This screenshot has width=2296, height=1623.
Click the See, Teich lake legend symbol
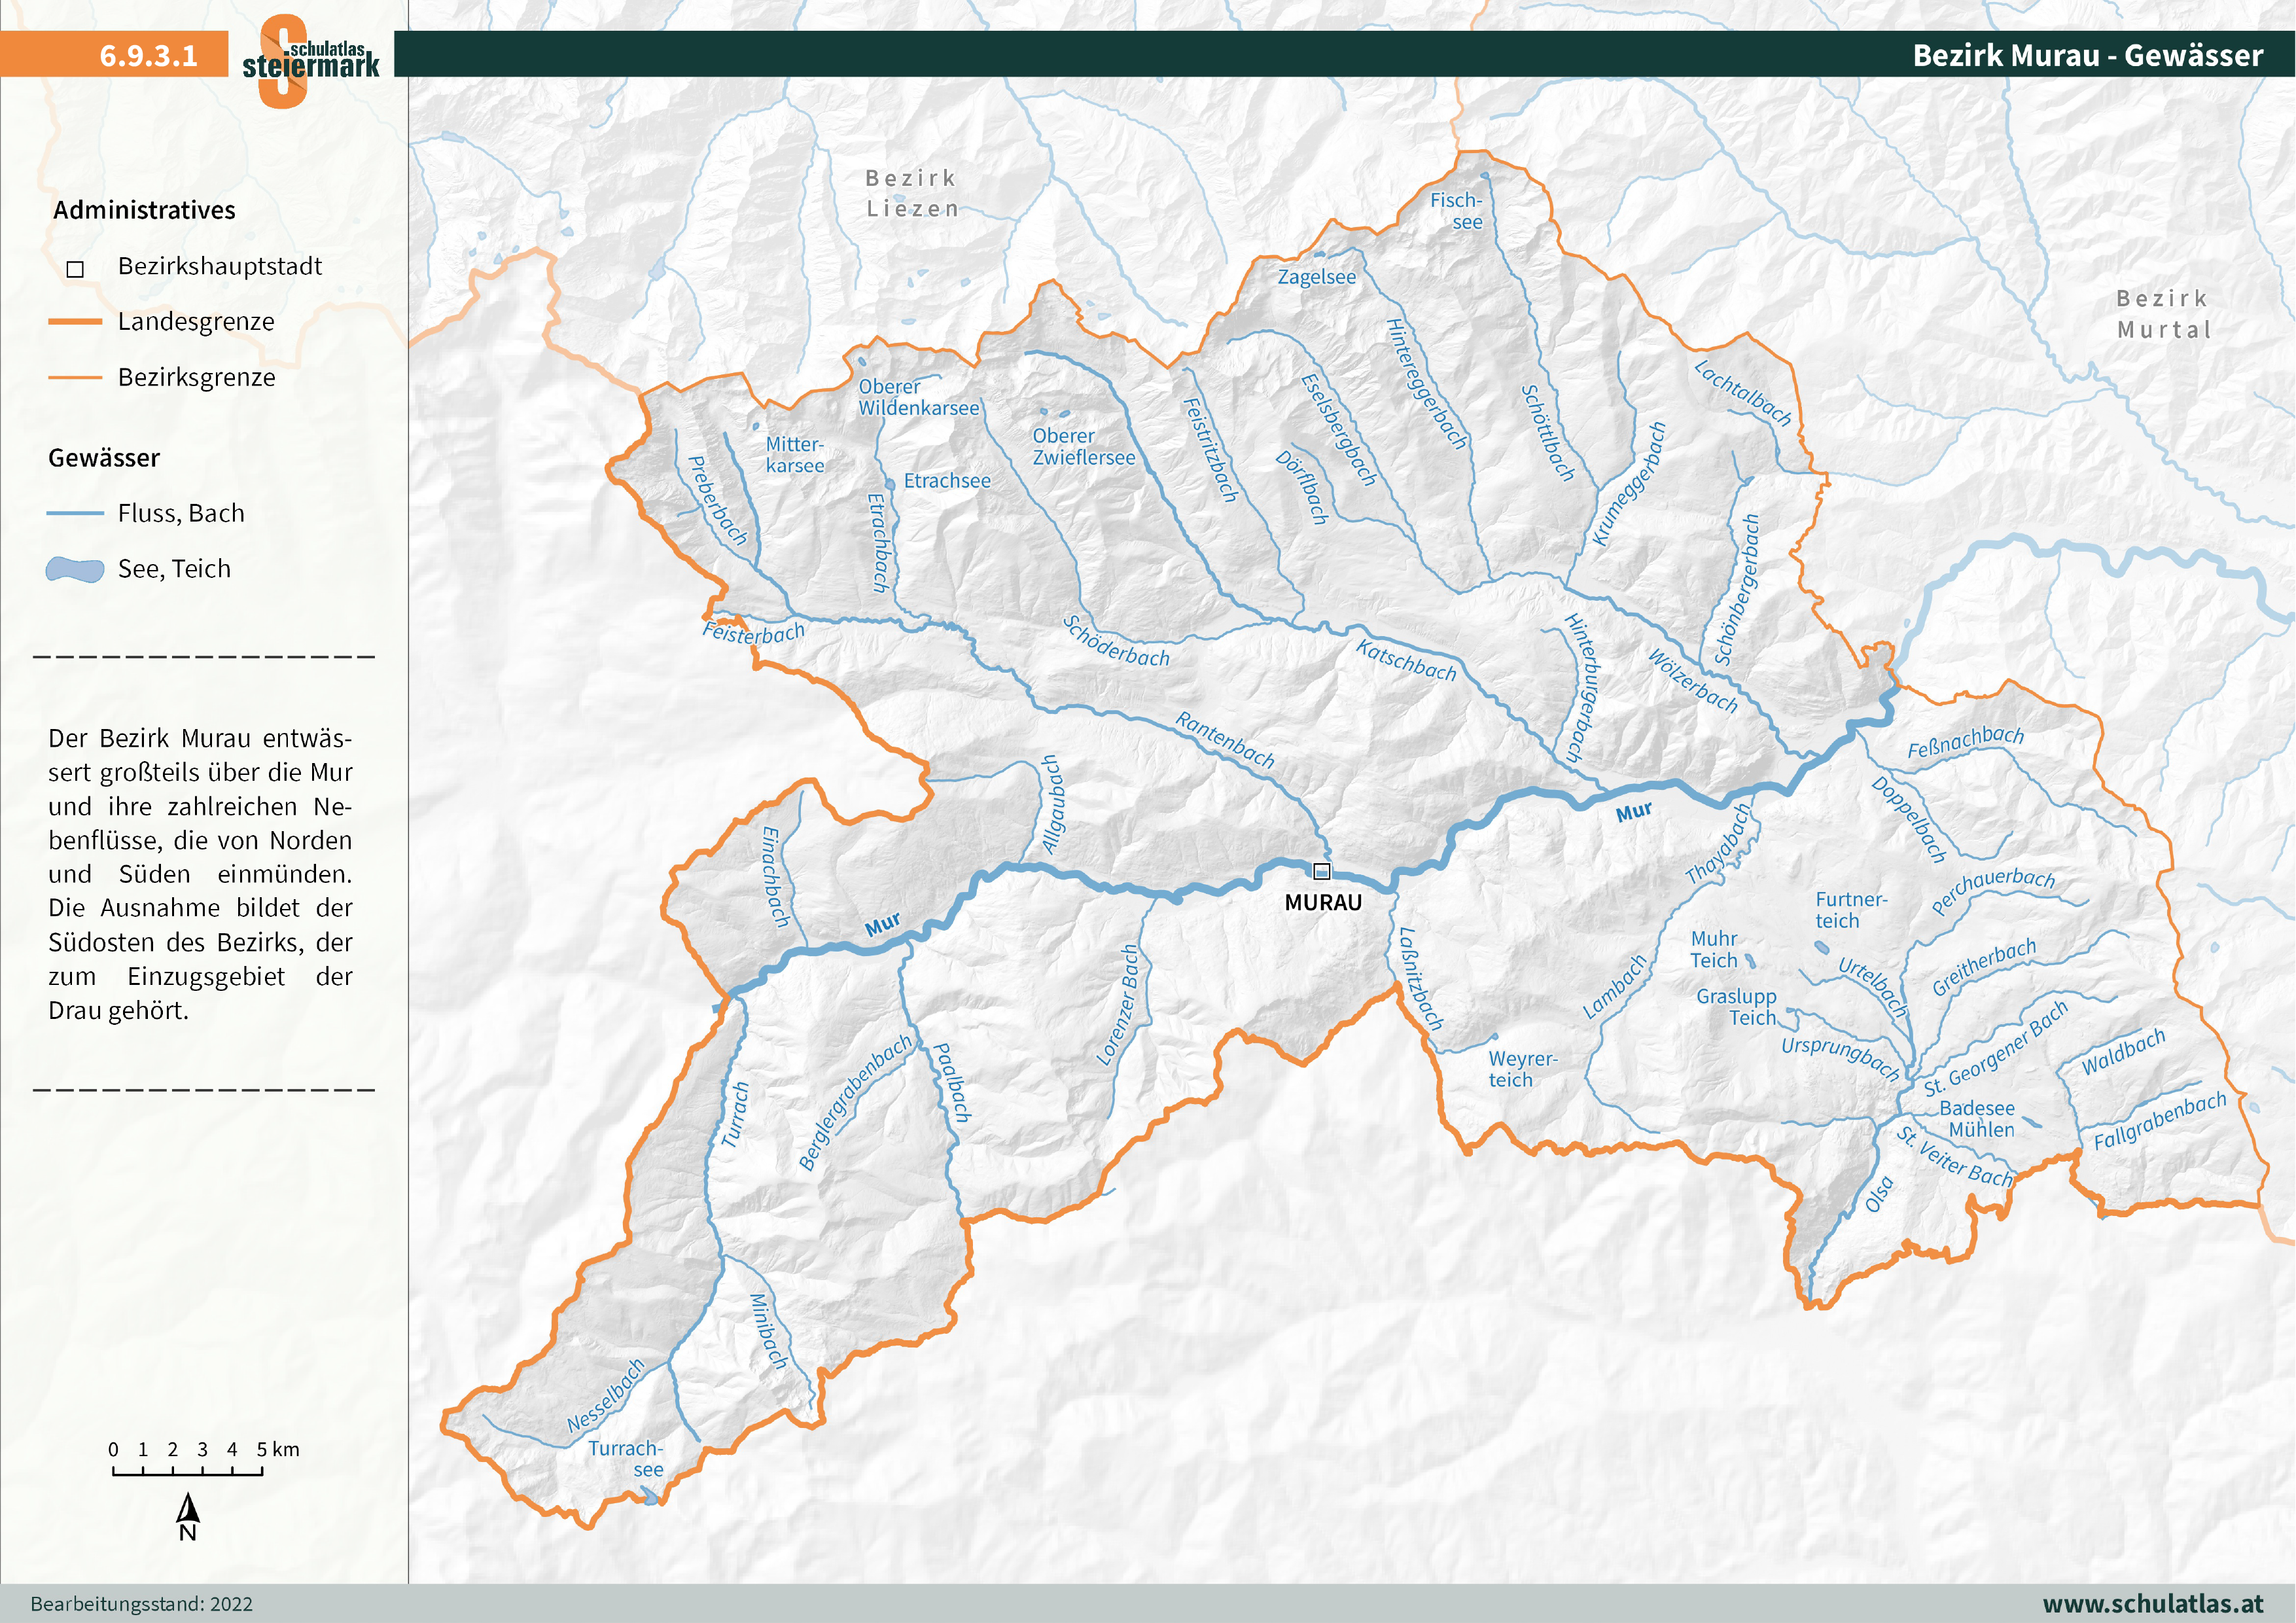[75, 570]
